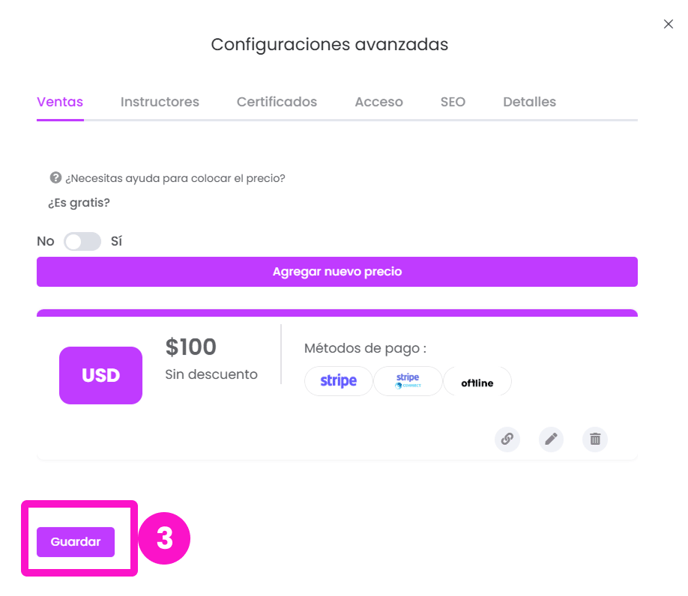This screenshot has width=688, height=596.
Task: Toggle the ¿Es gratis? switch
Action: 82,241
